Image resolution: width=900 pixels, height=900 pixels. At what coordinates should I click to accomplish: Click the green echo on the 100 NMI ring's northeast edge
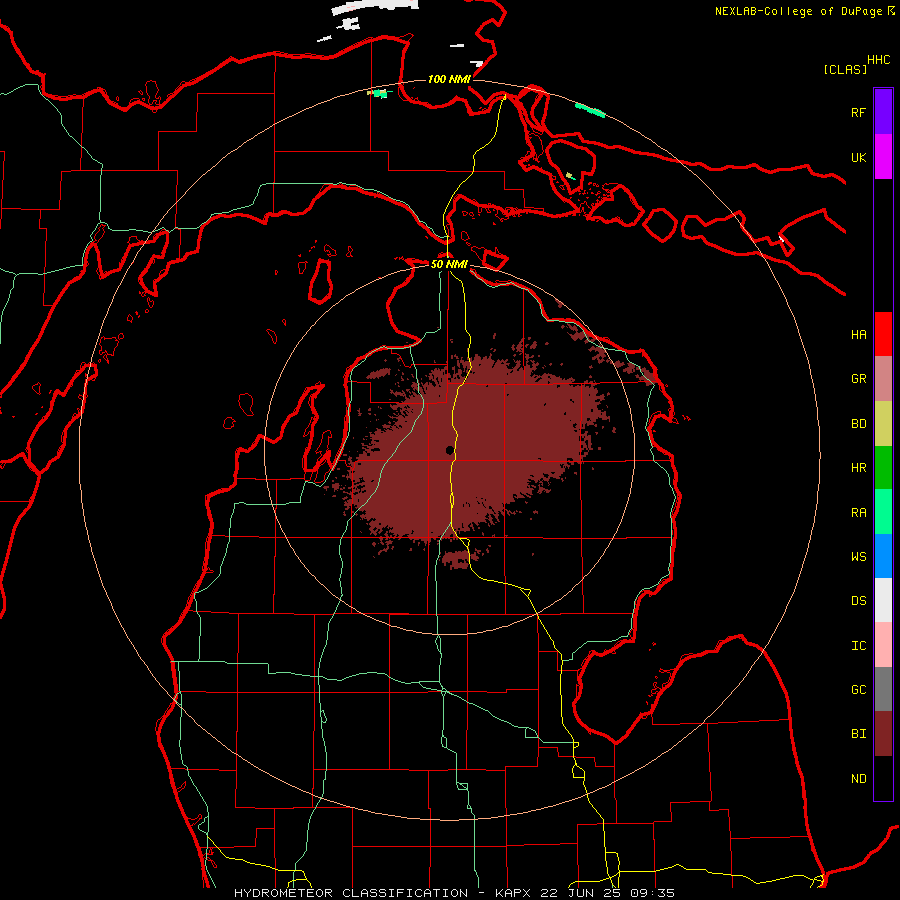[x=590, y=110]
